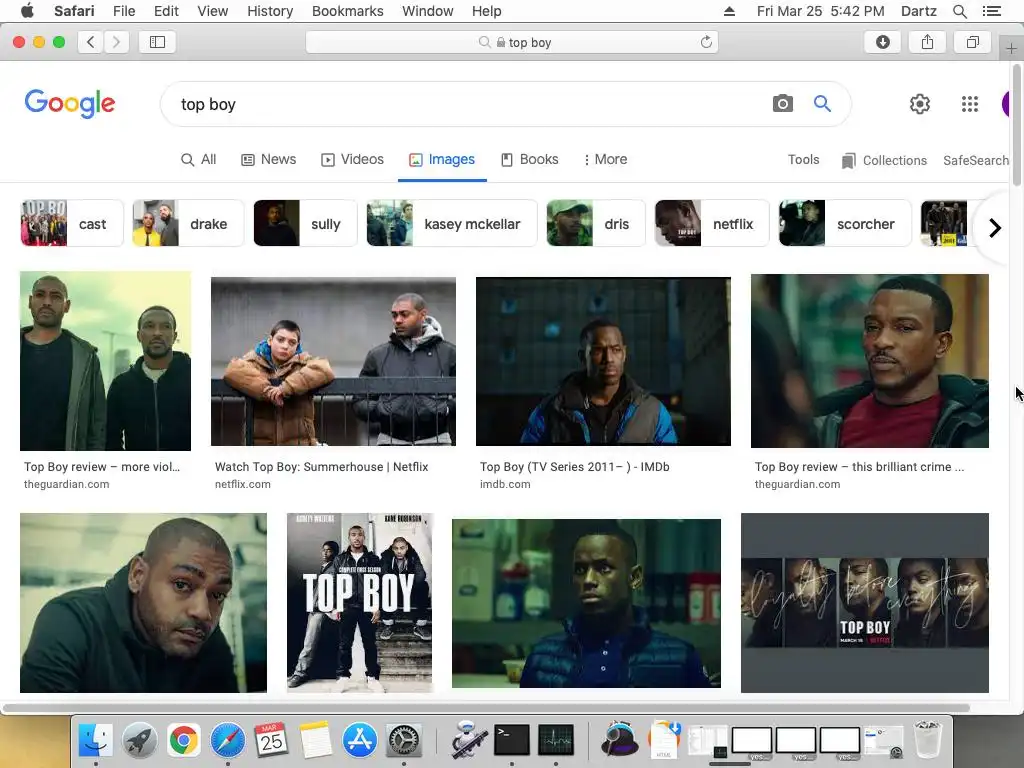Viewport: 1024px width, 768px height.
Task: Filter images by 'kasey mckellar' chip
Action: 452,223
